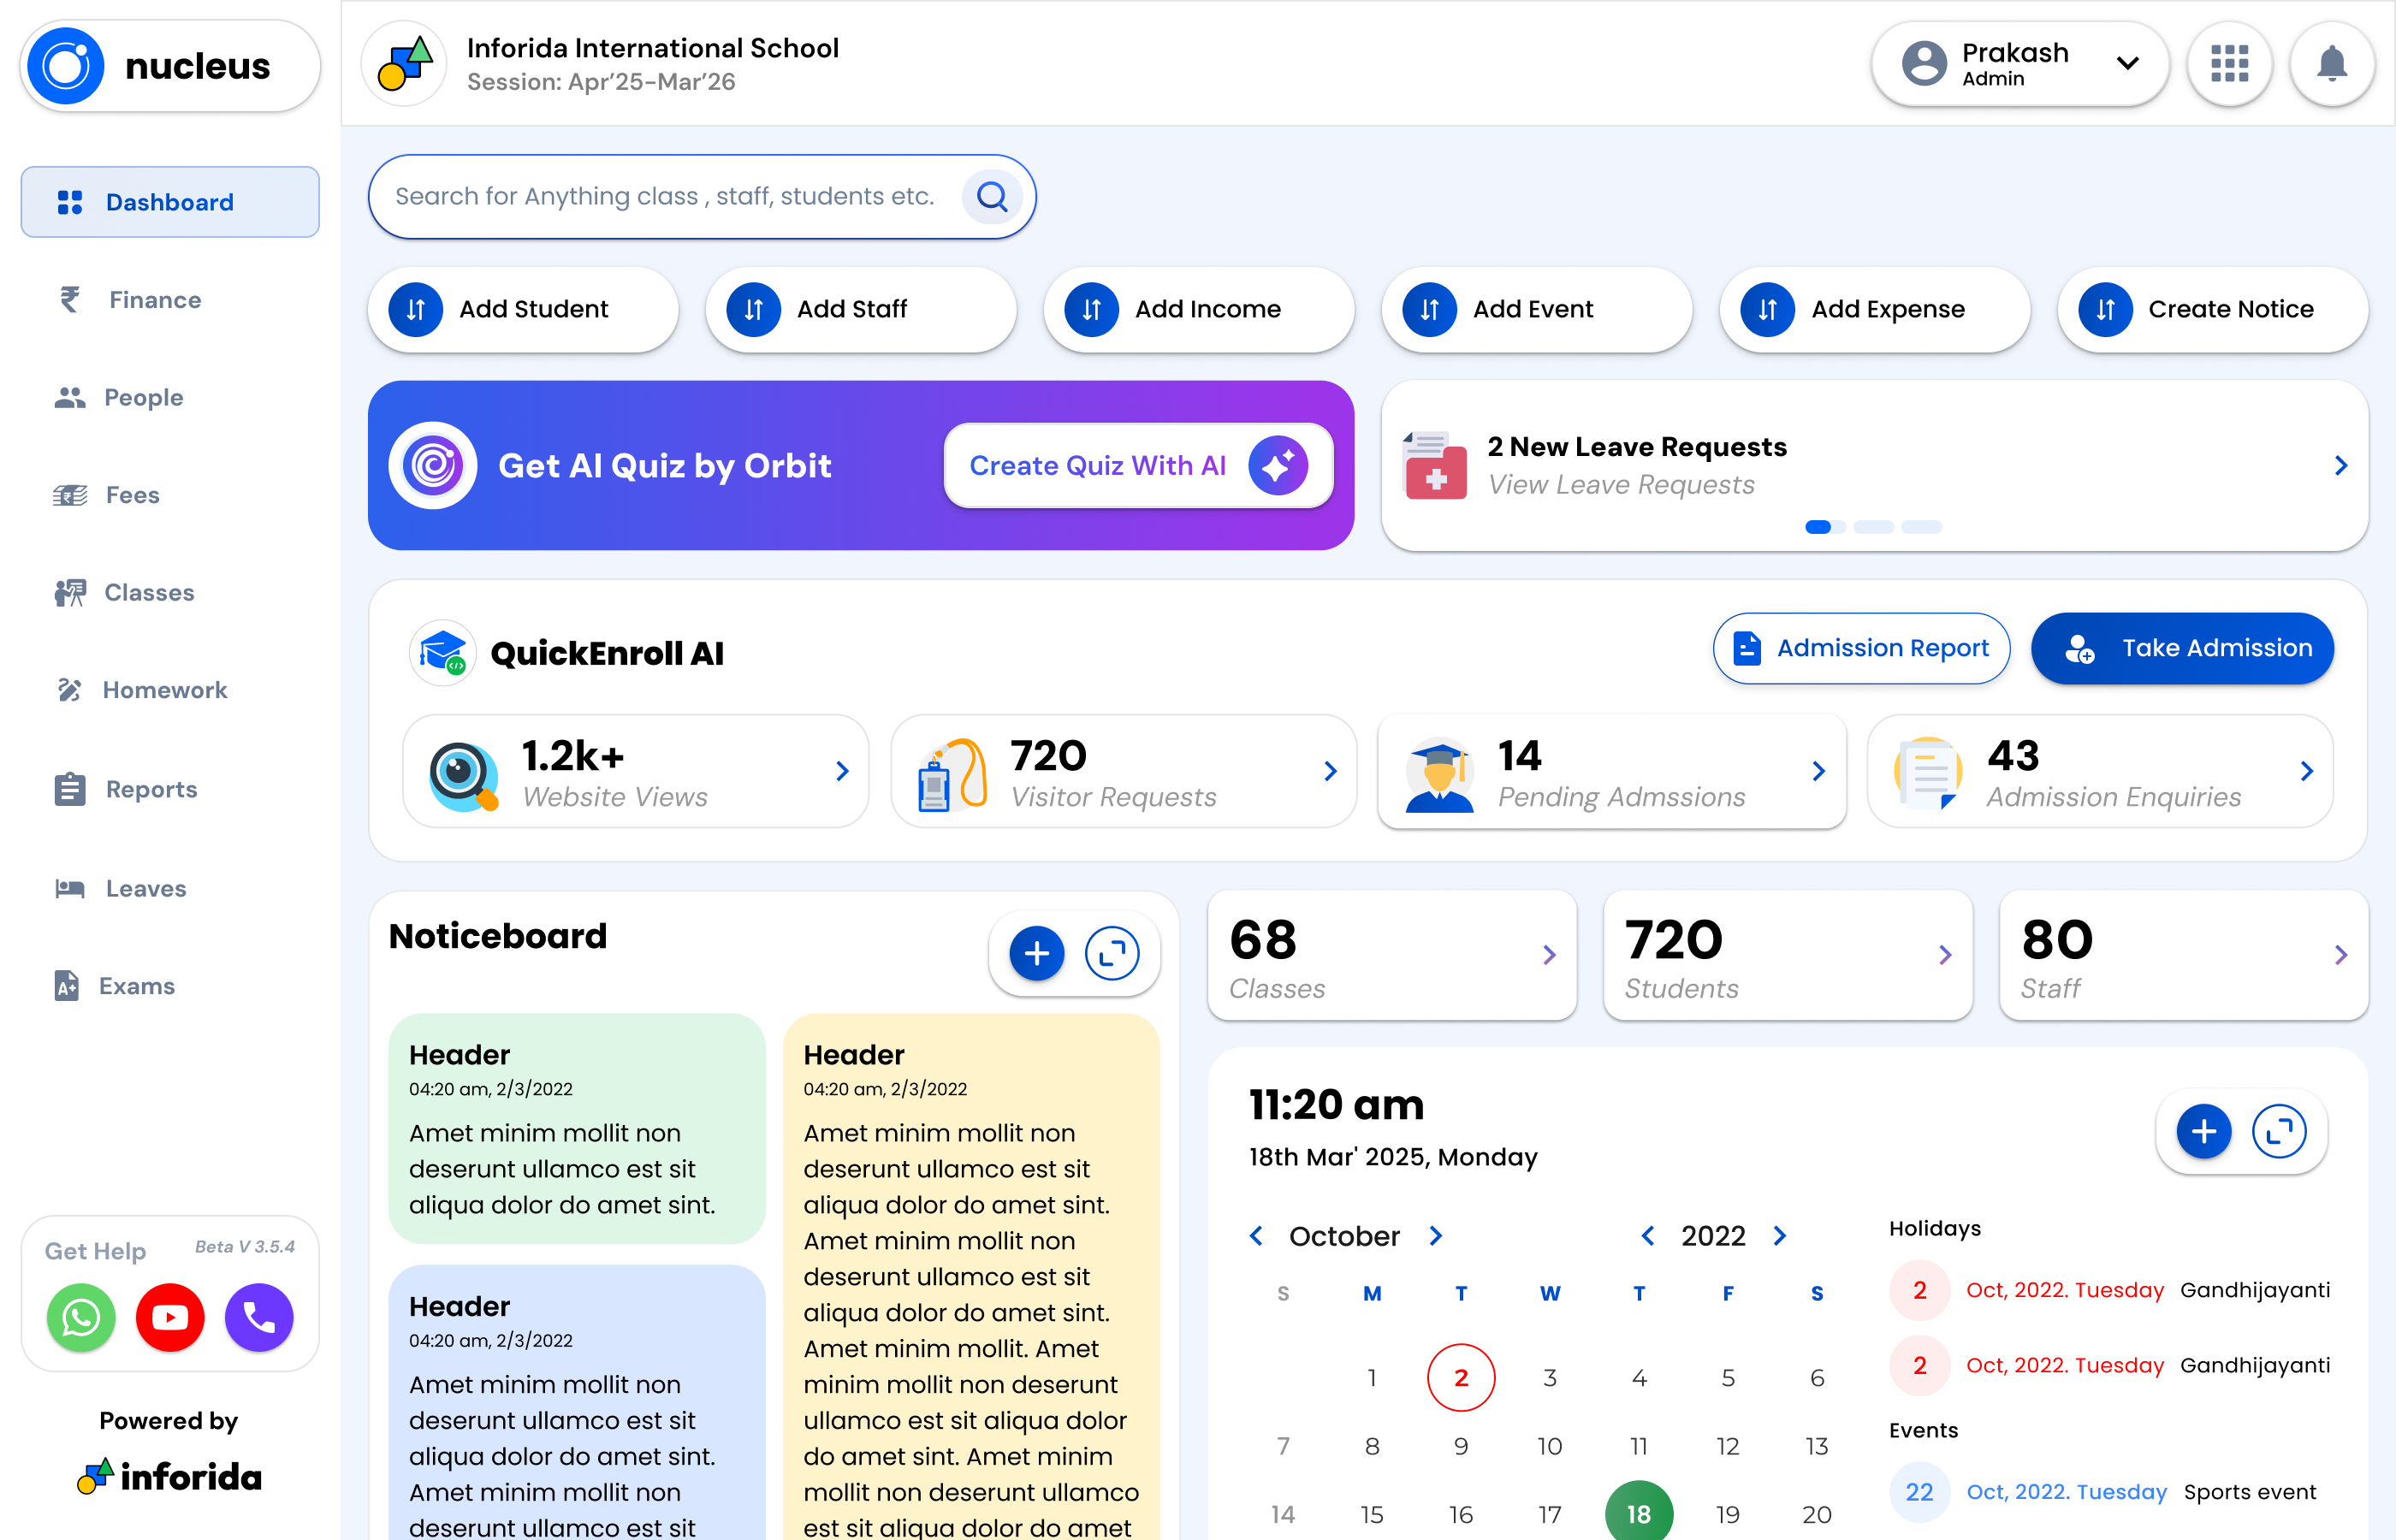This screenshot has width=2396, height=1540.
Task: Open the notifications bell icon
Action: (2332, 63)
